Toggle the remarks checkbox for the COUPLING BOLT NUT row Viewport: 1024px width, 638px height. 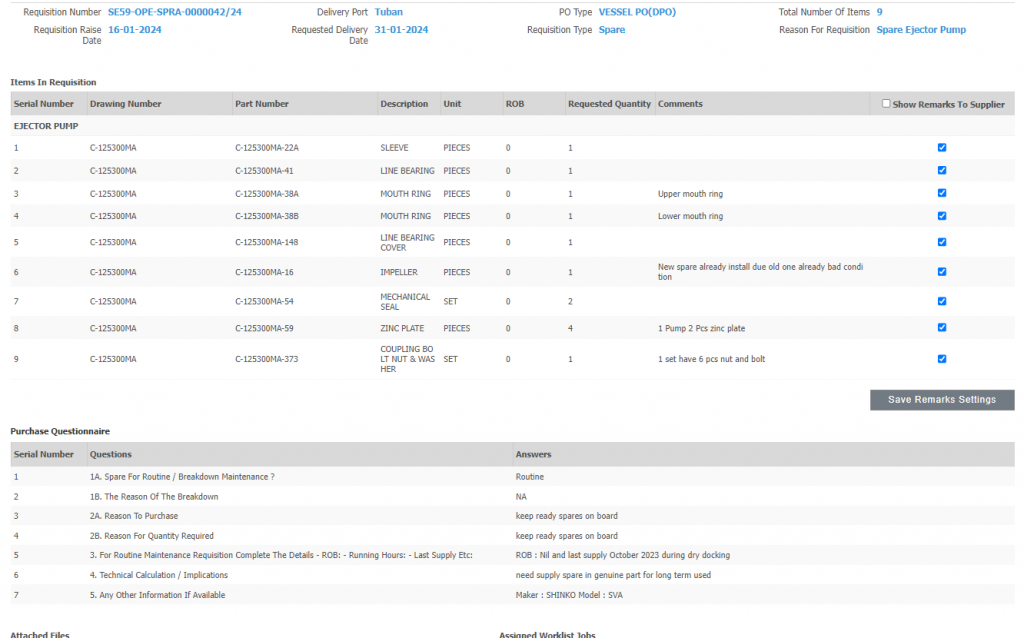point(942,359)
